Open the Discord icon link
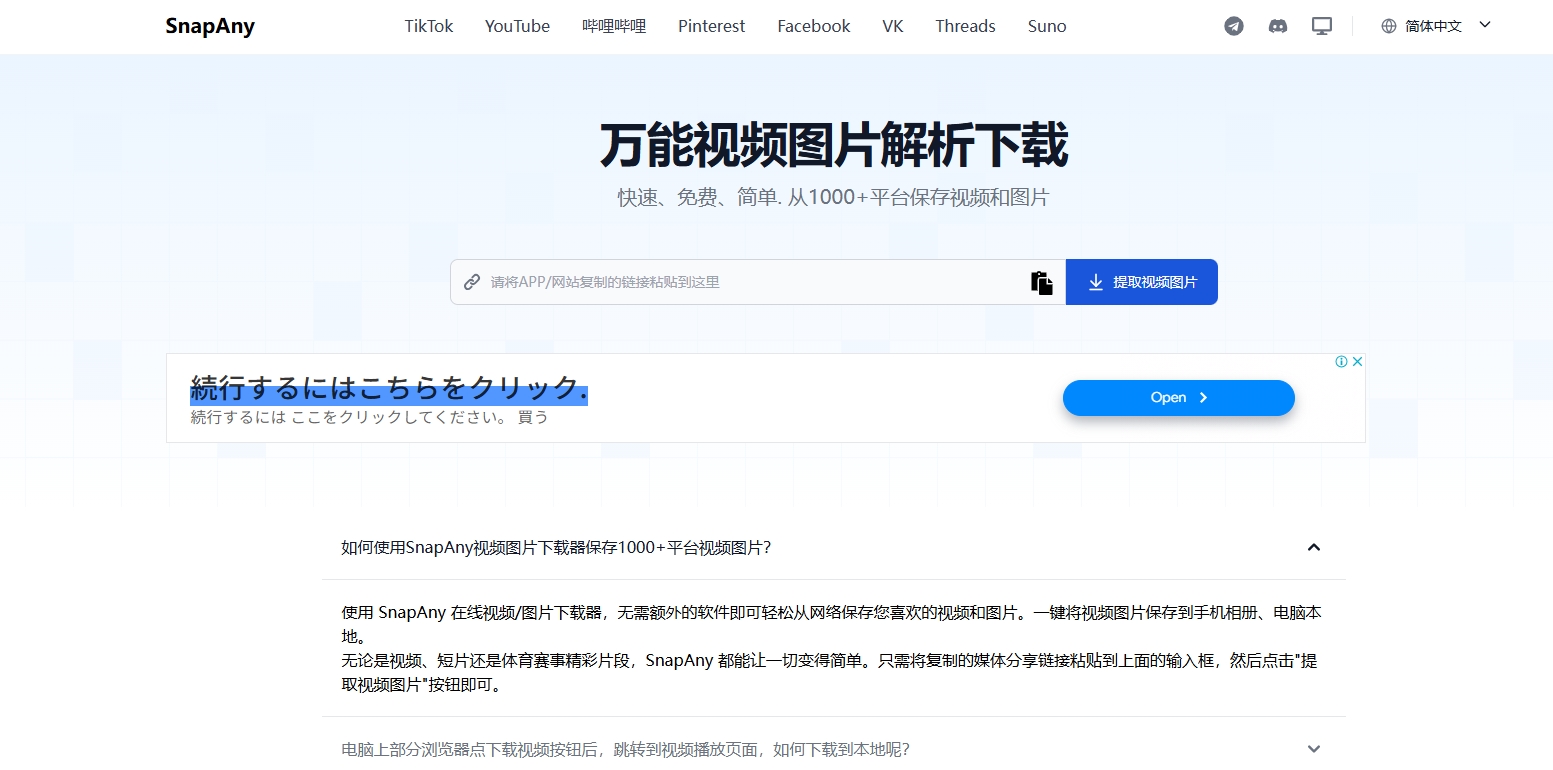Viewport: 1553px width, 770px height. tap(1278, 27)
